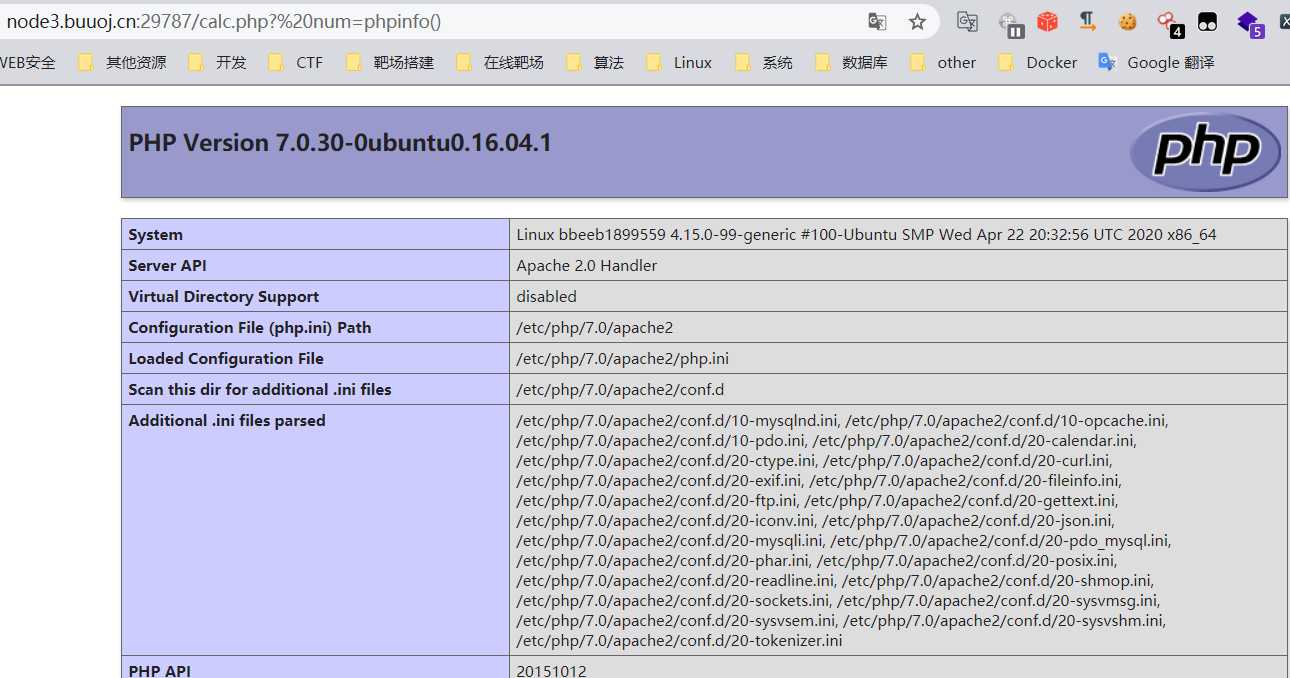Screen dimensions: 1290x678
Task: Select the System row label
Action: [x=155, y=235]
